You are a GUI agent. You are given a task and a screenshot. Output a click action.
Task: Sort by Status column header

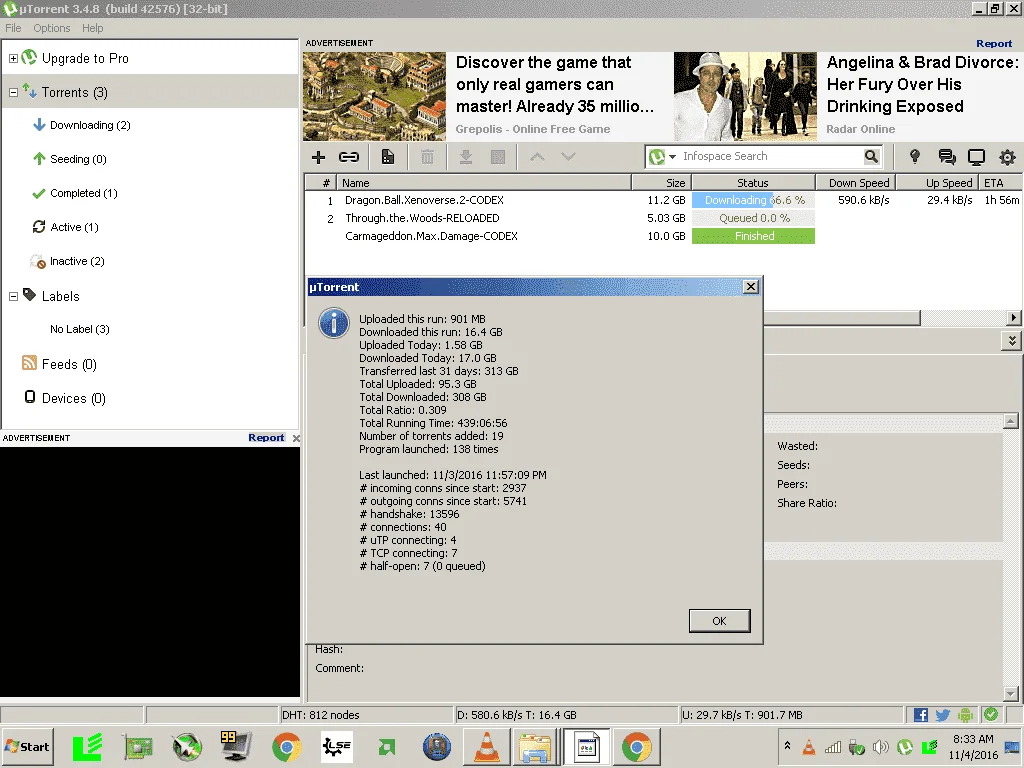(753, 183)
